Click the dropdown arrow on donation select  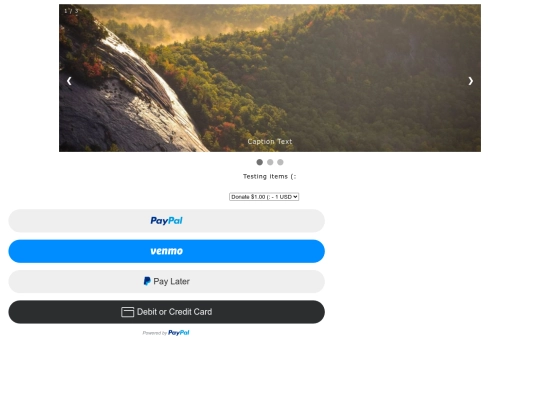[x=295, y=197]
